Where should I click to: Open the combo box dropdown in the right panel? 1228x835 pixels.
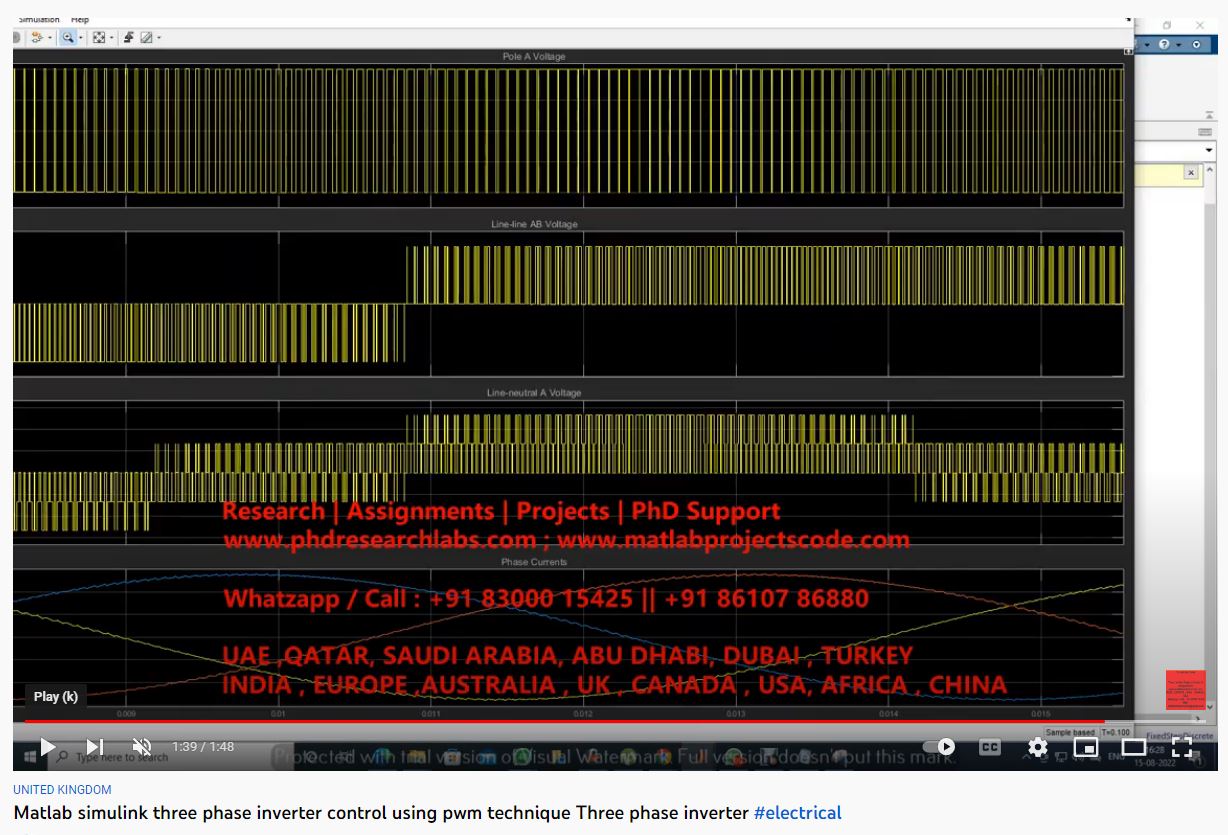tap(1209, 150)
